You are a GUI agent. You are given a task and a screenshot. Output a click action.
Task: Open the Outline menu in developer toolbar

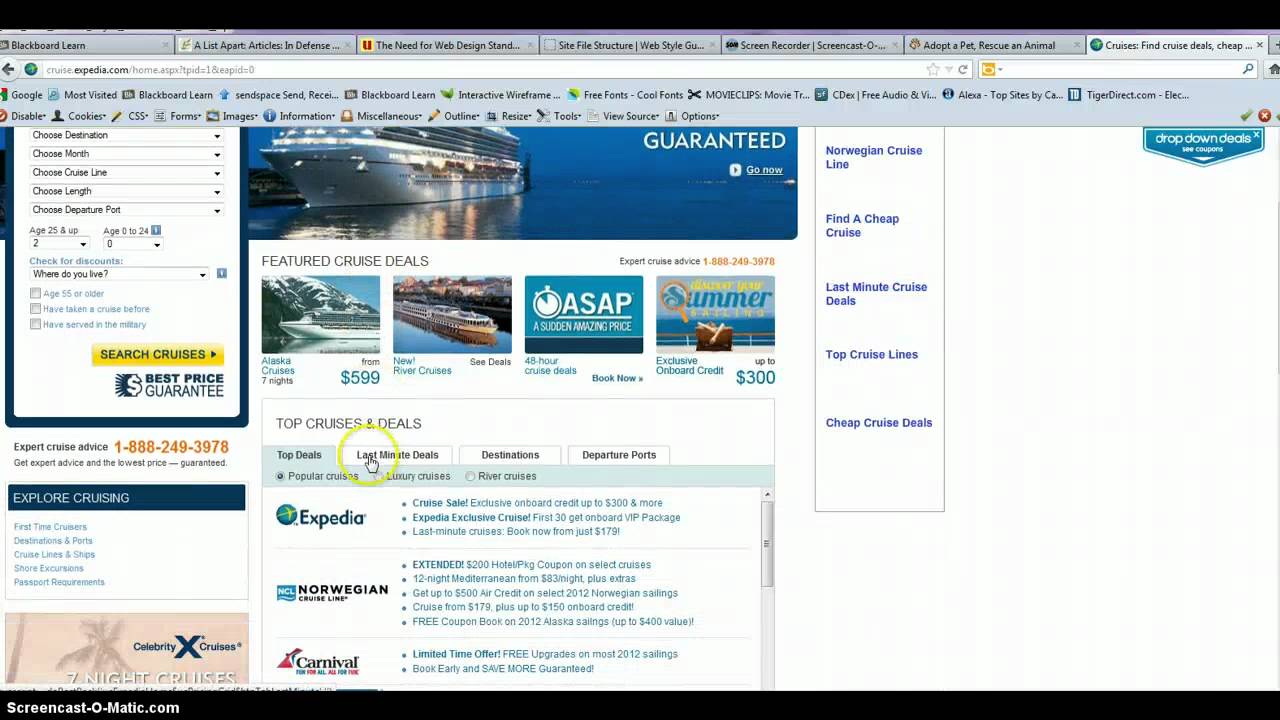click(455, 116)
